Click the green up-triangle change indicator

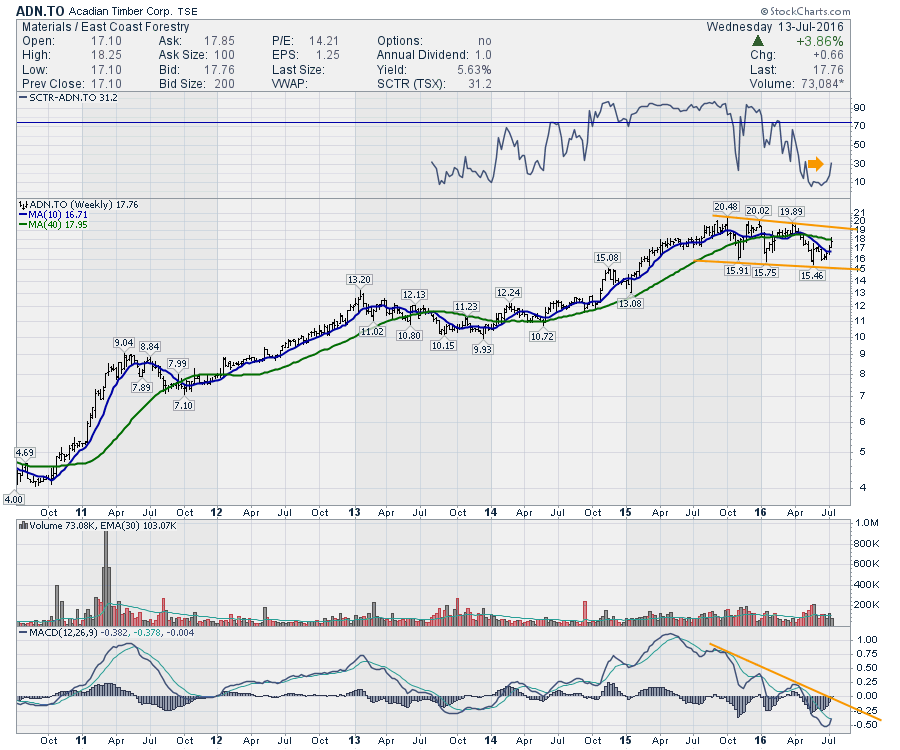758,41
